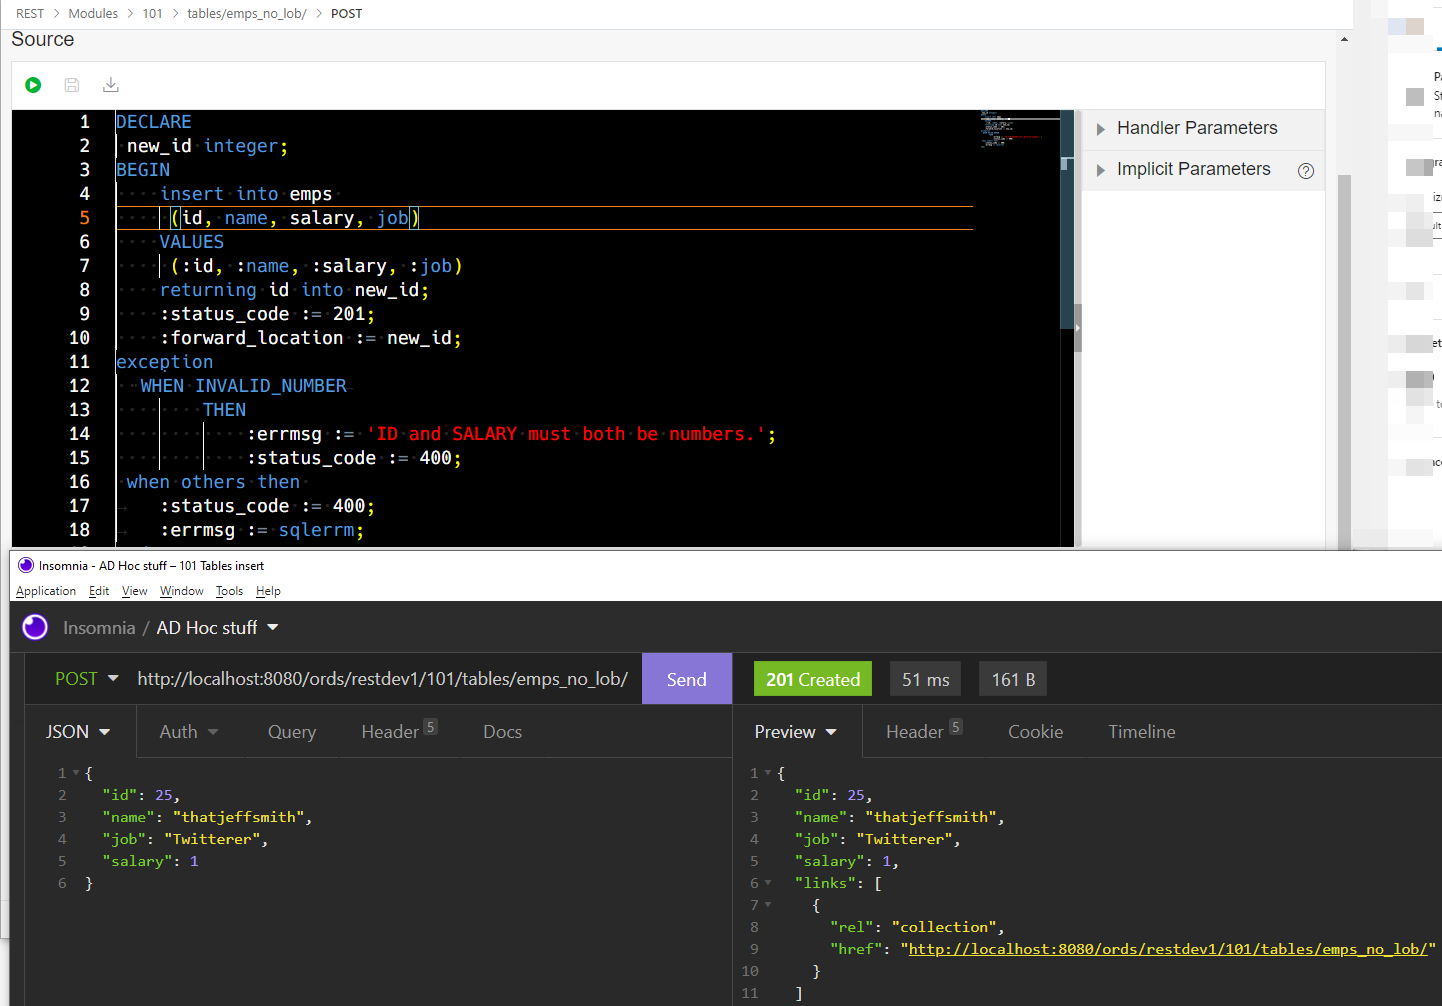Screen dimensions: 1442x1006
Task: Open the Preview mode dropdown
Action: pyautogui.click(x=795, y=732)
